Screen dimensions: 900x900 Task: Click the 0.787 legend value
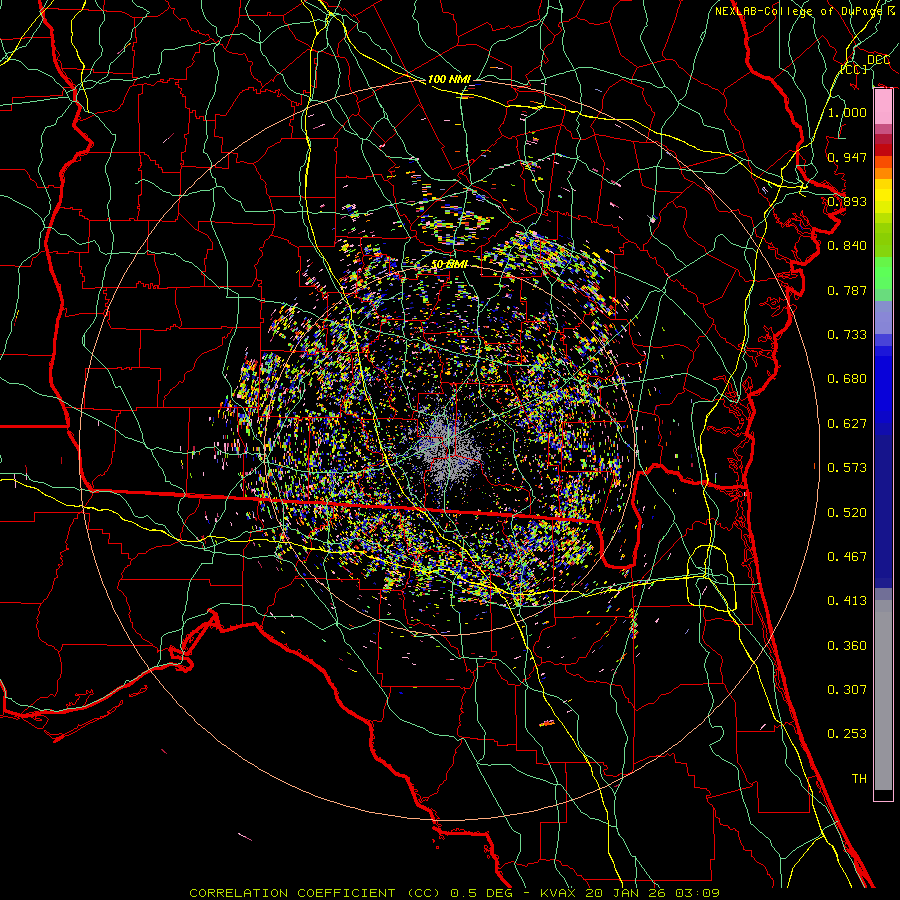(x=847, y=290)
